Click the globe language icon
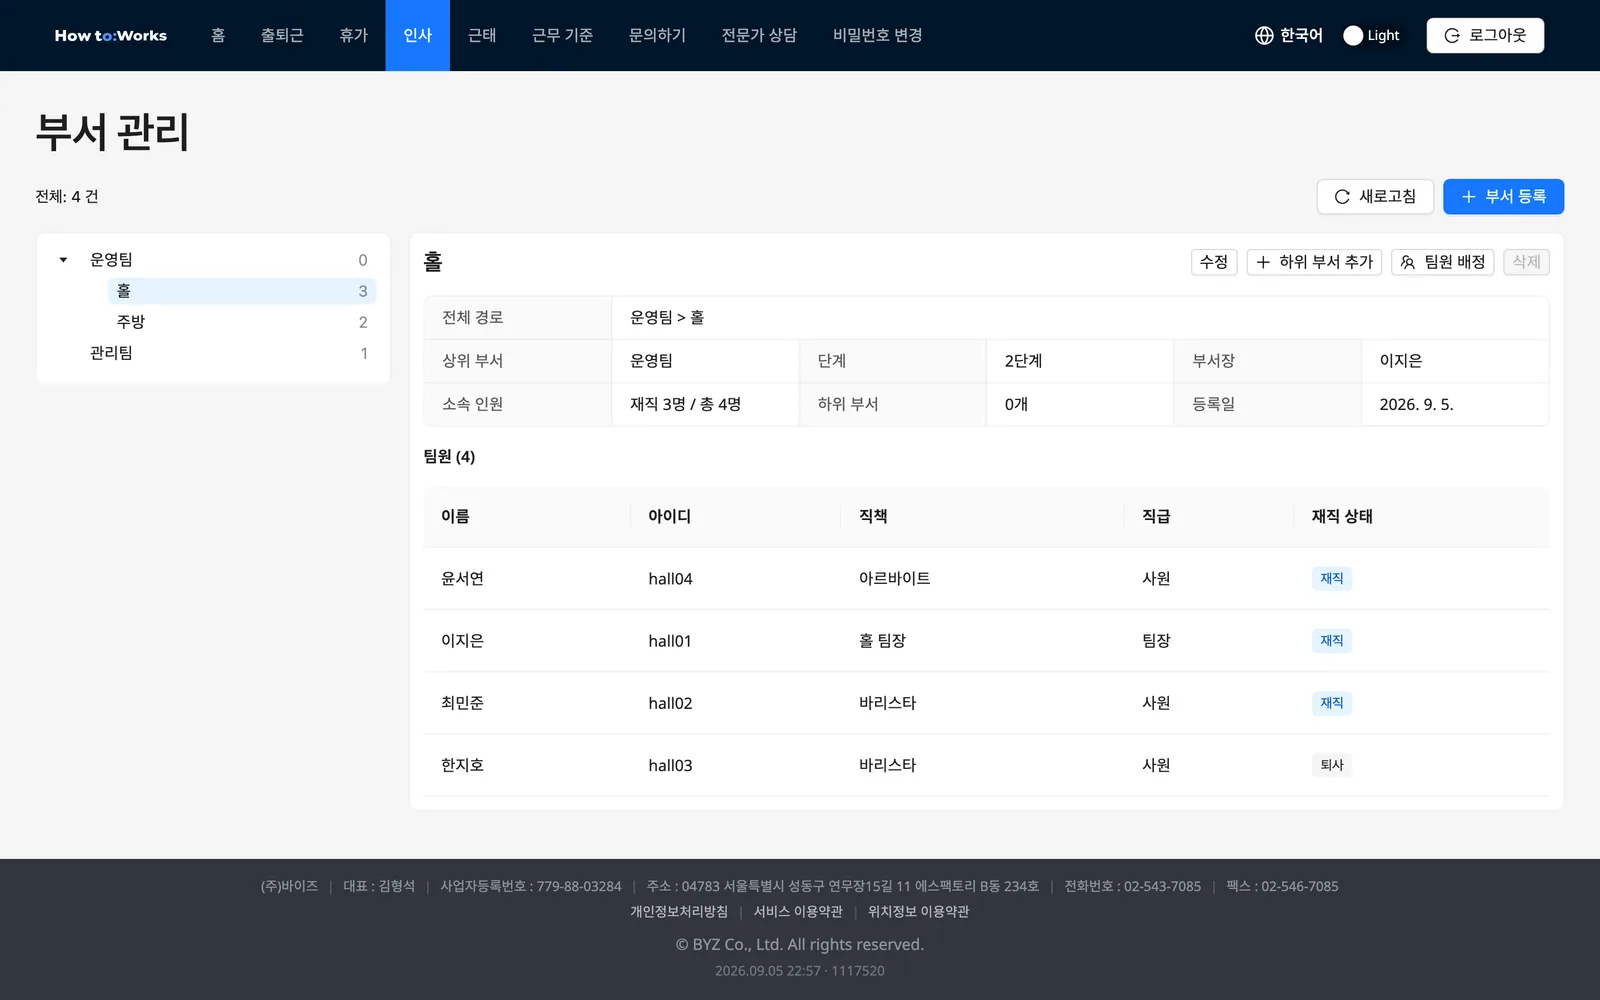 (1264, 35)
